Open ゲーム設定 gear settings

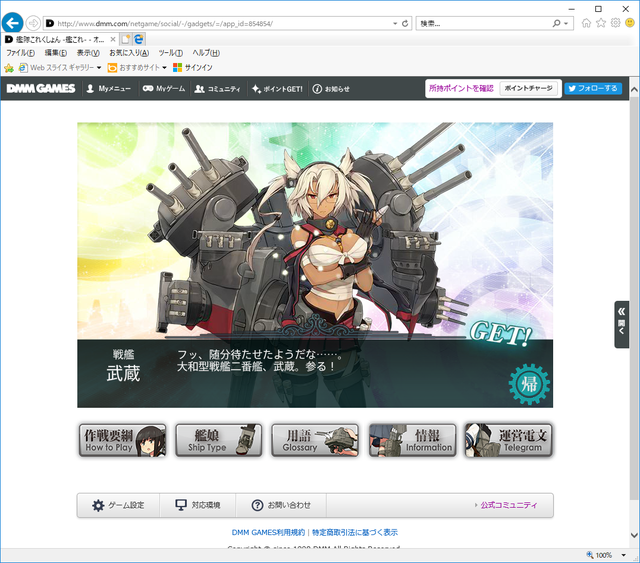tap(118, 505)
